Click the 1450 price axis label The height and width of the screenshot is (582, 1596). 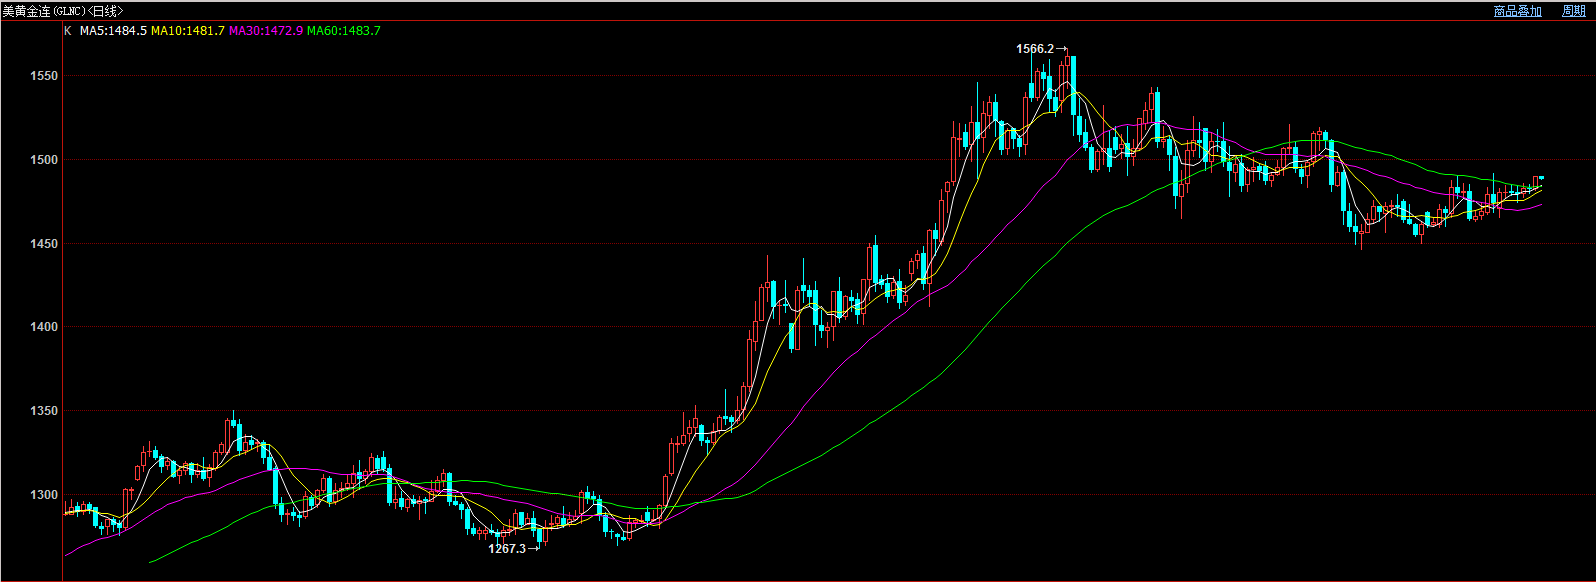click(x=44, y=244)
